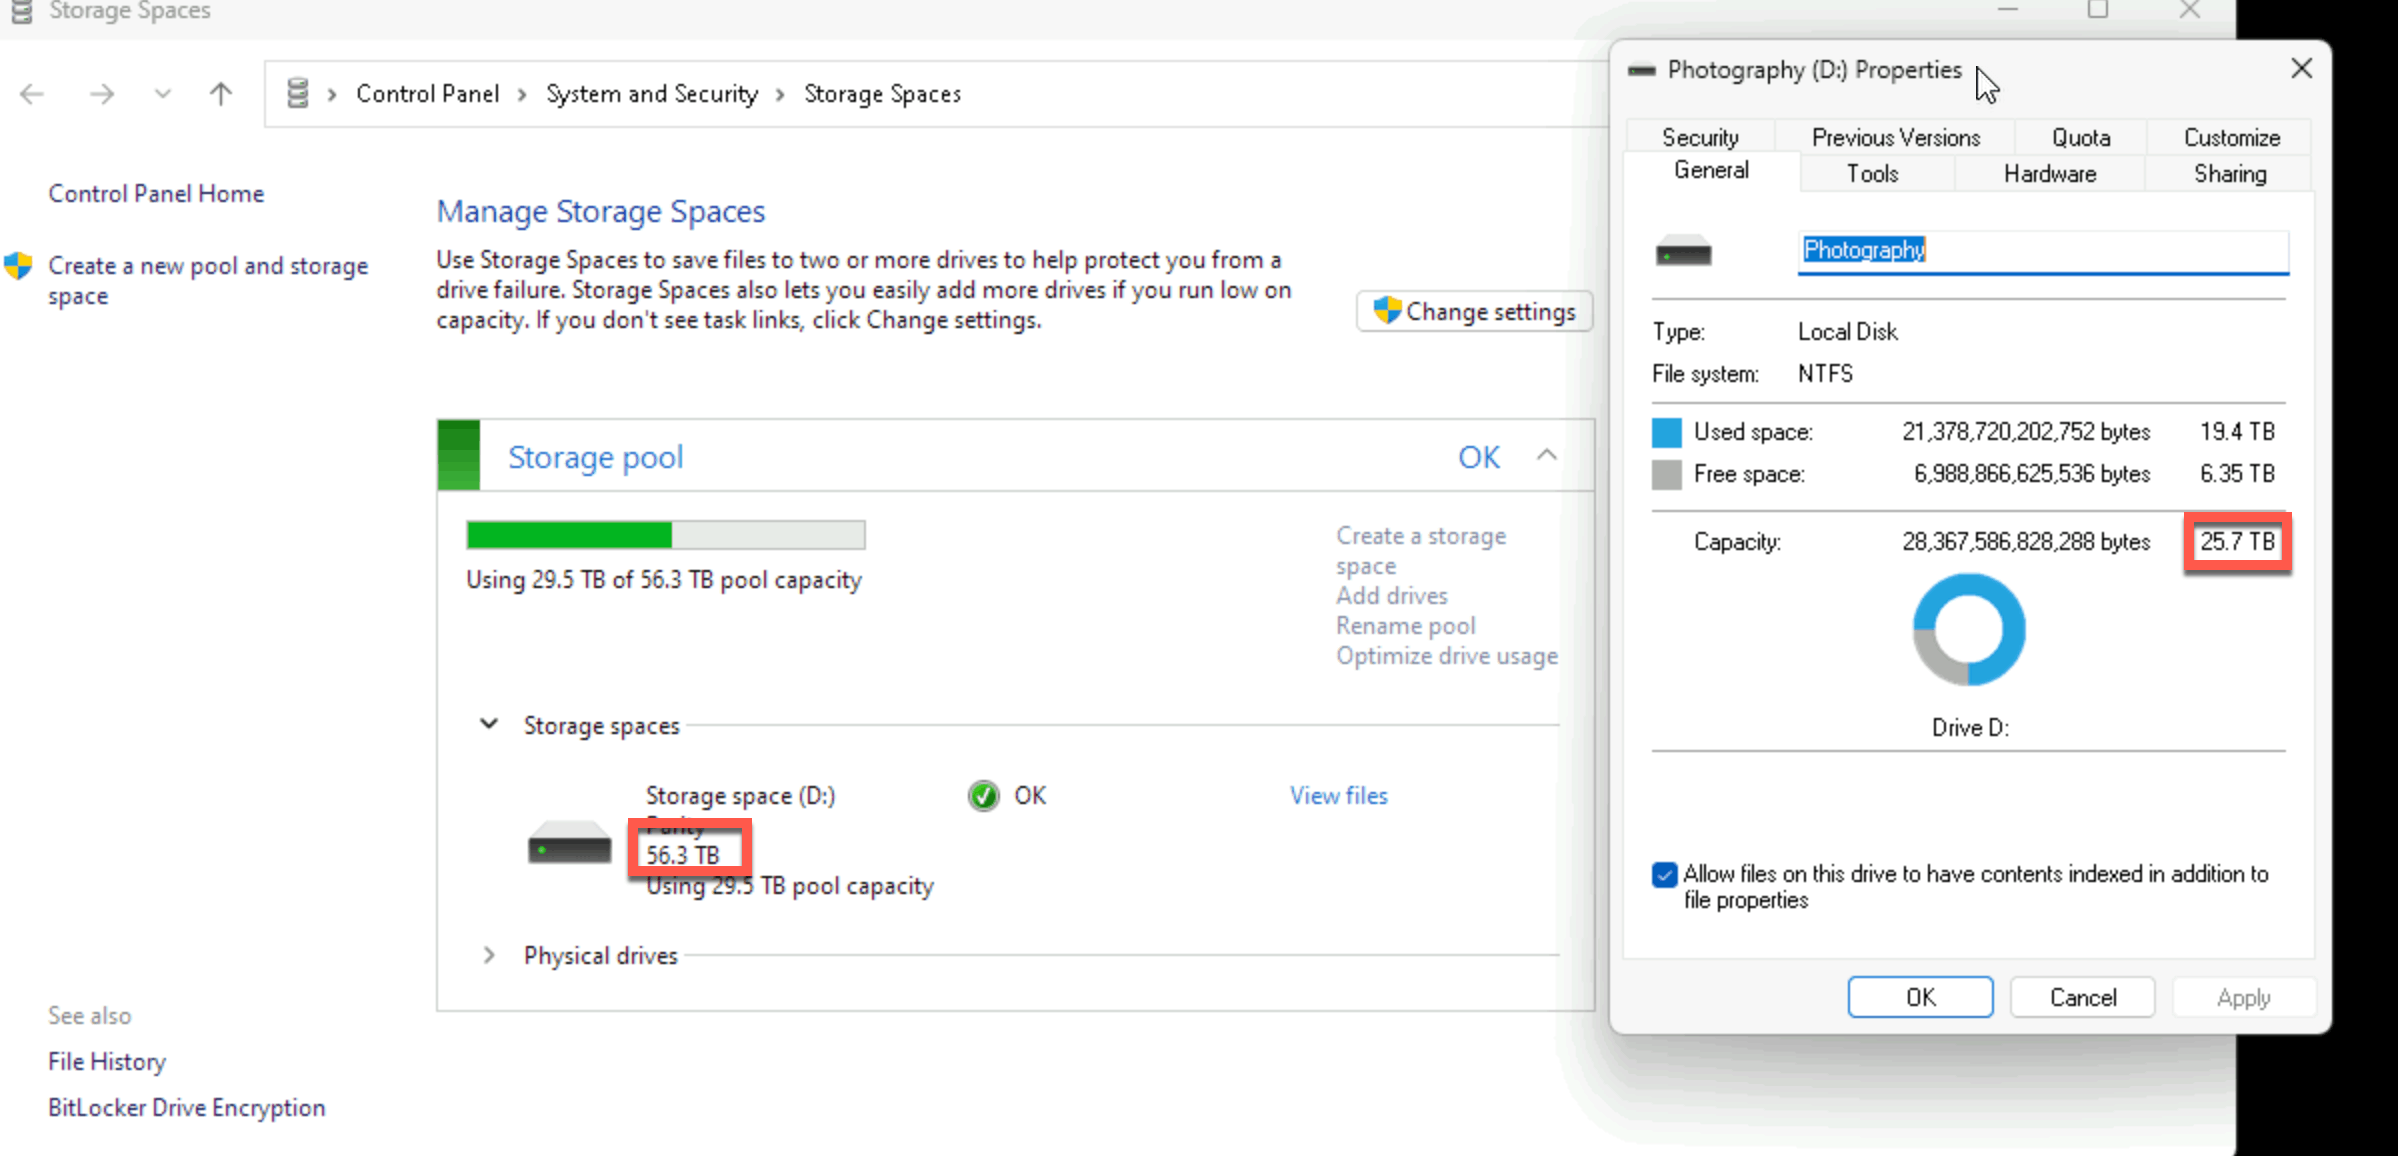Click the drive icon next to Storage space (D:)

point(569,842)
